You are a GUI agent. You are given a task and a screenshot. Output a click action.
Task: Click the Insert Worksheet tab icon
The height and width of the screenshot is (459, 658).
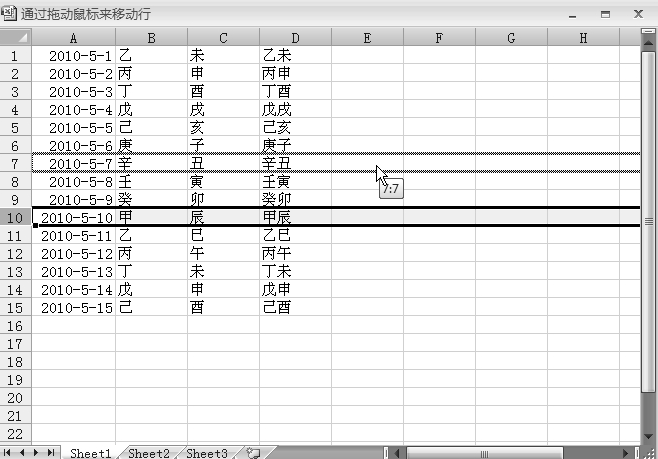253,453
